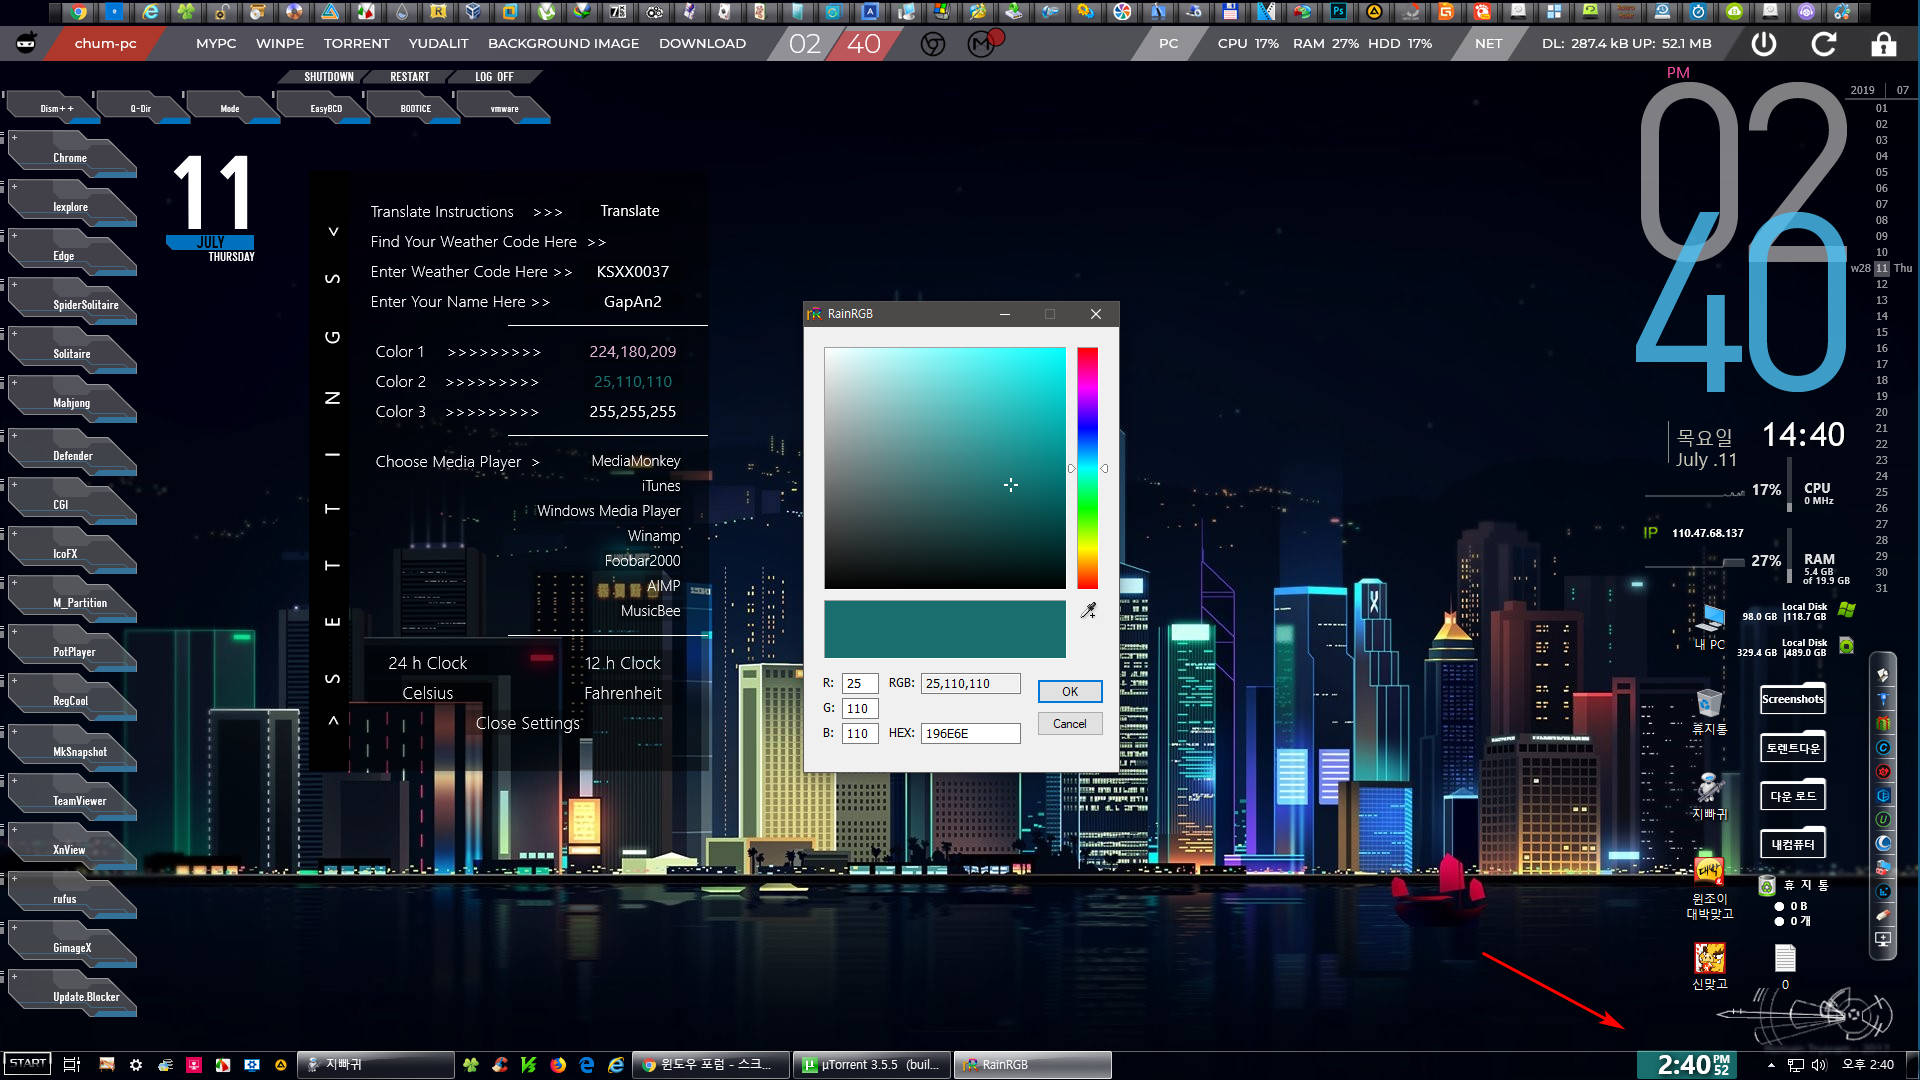Click WINPE menu item

pos(280,44)
